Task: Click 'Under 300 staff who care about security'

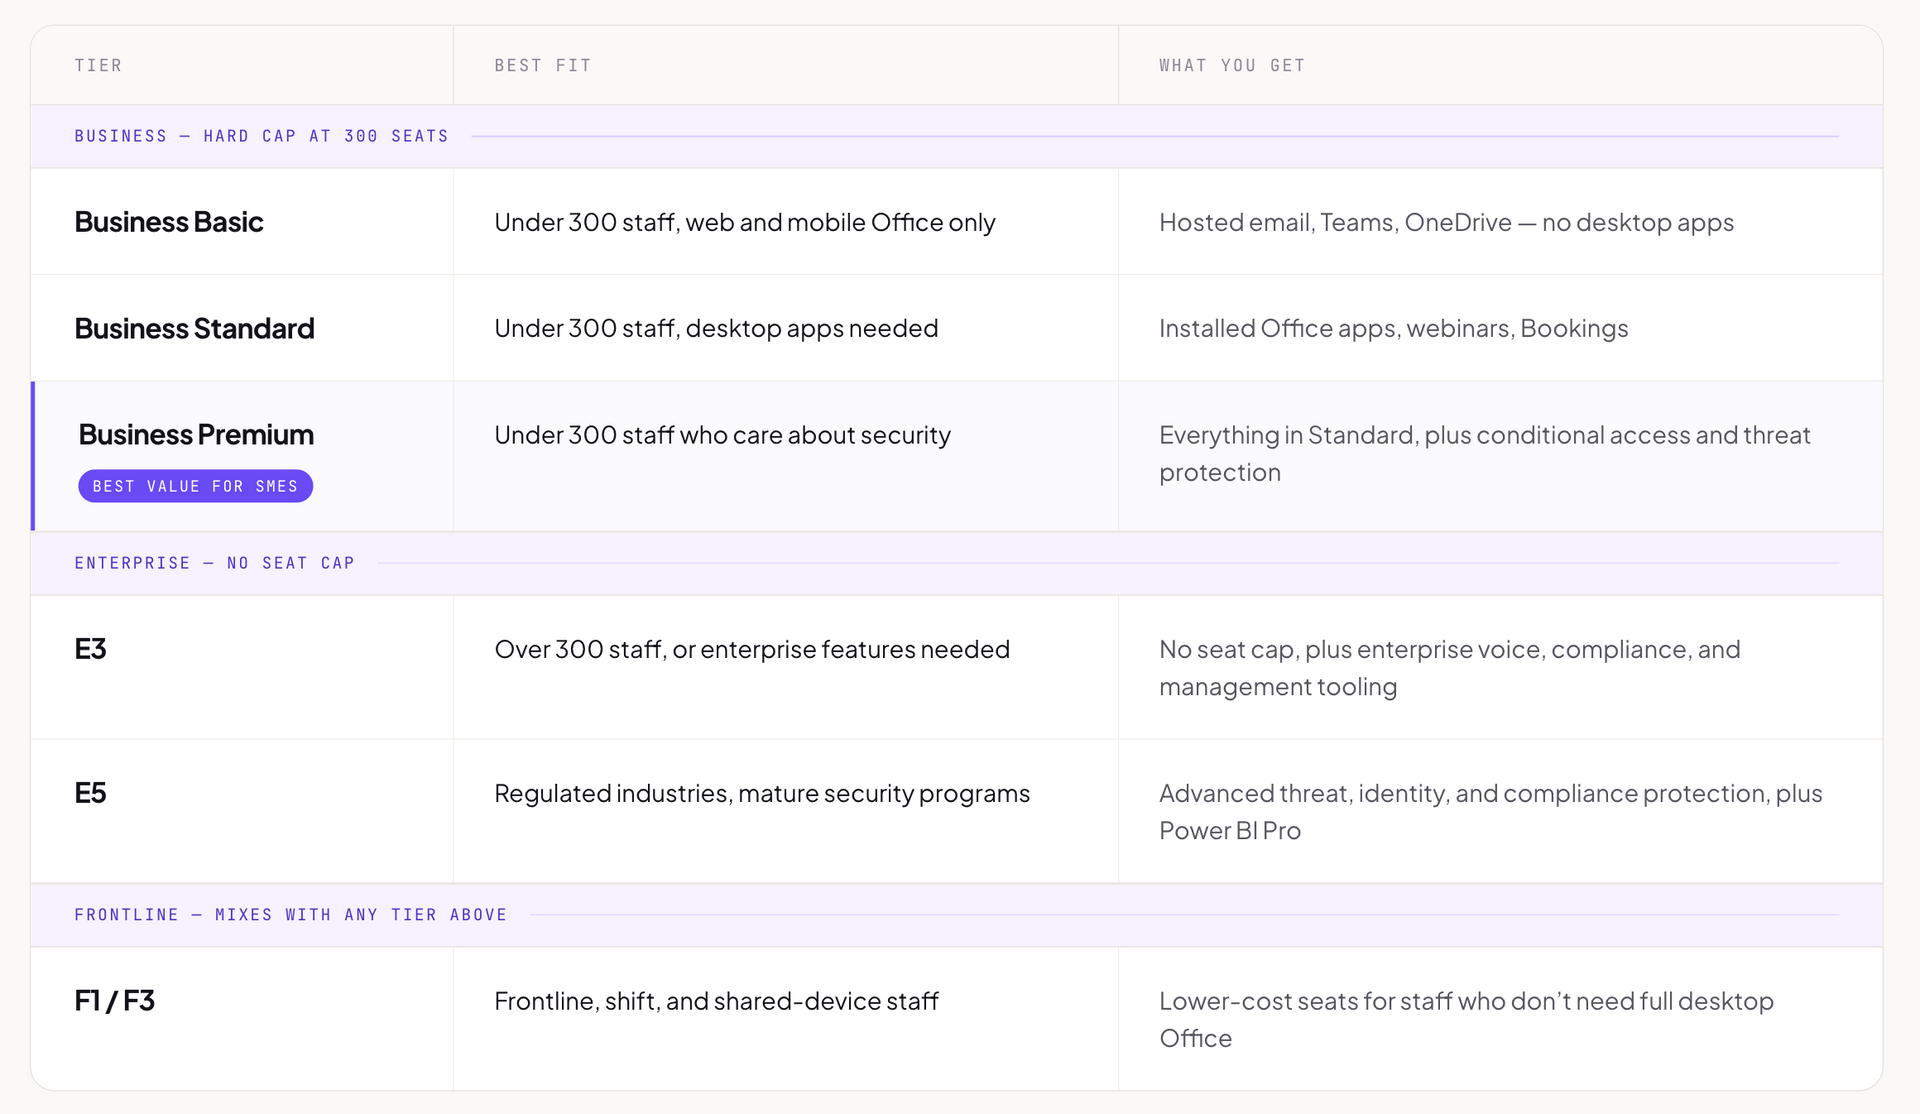Action: 722,435
